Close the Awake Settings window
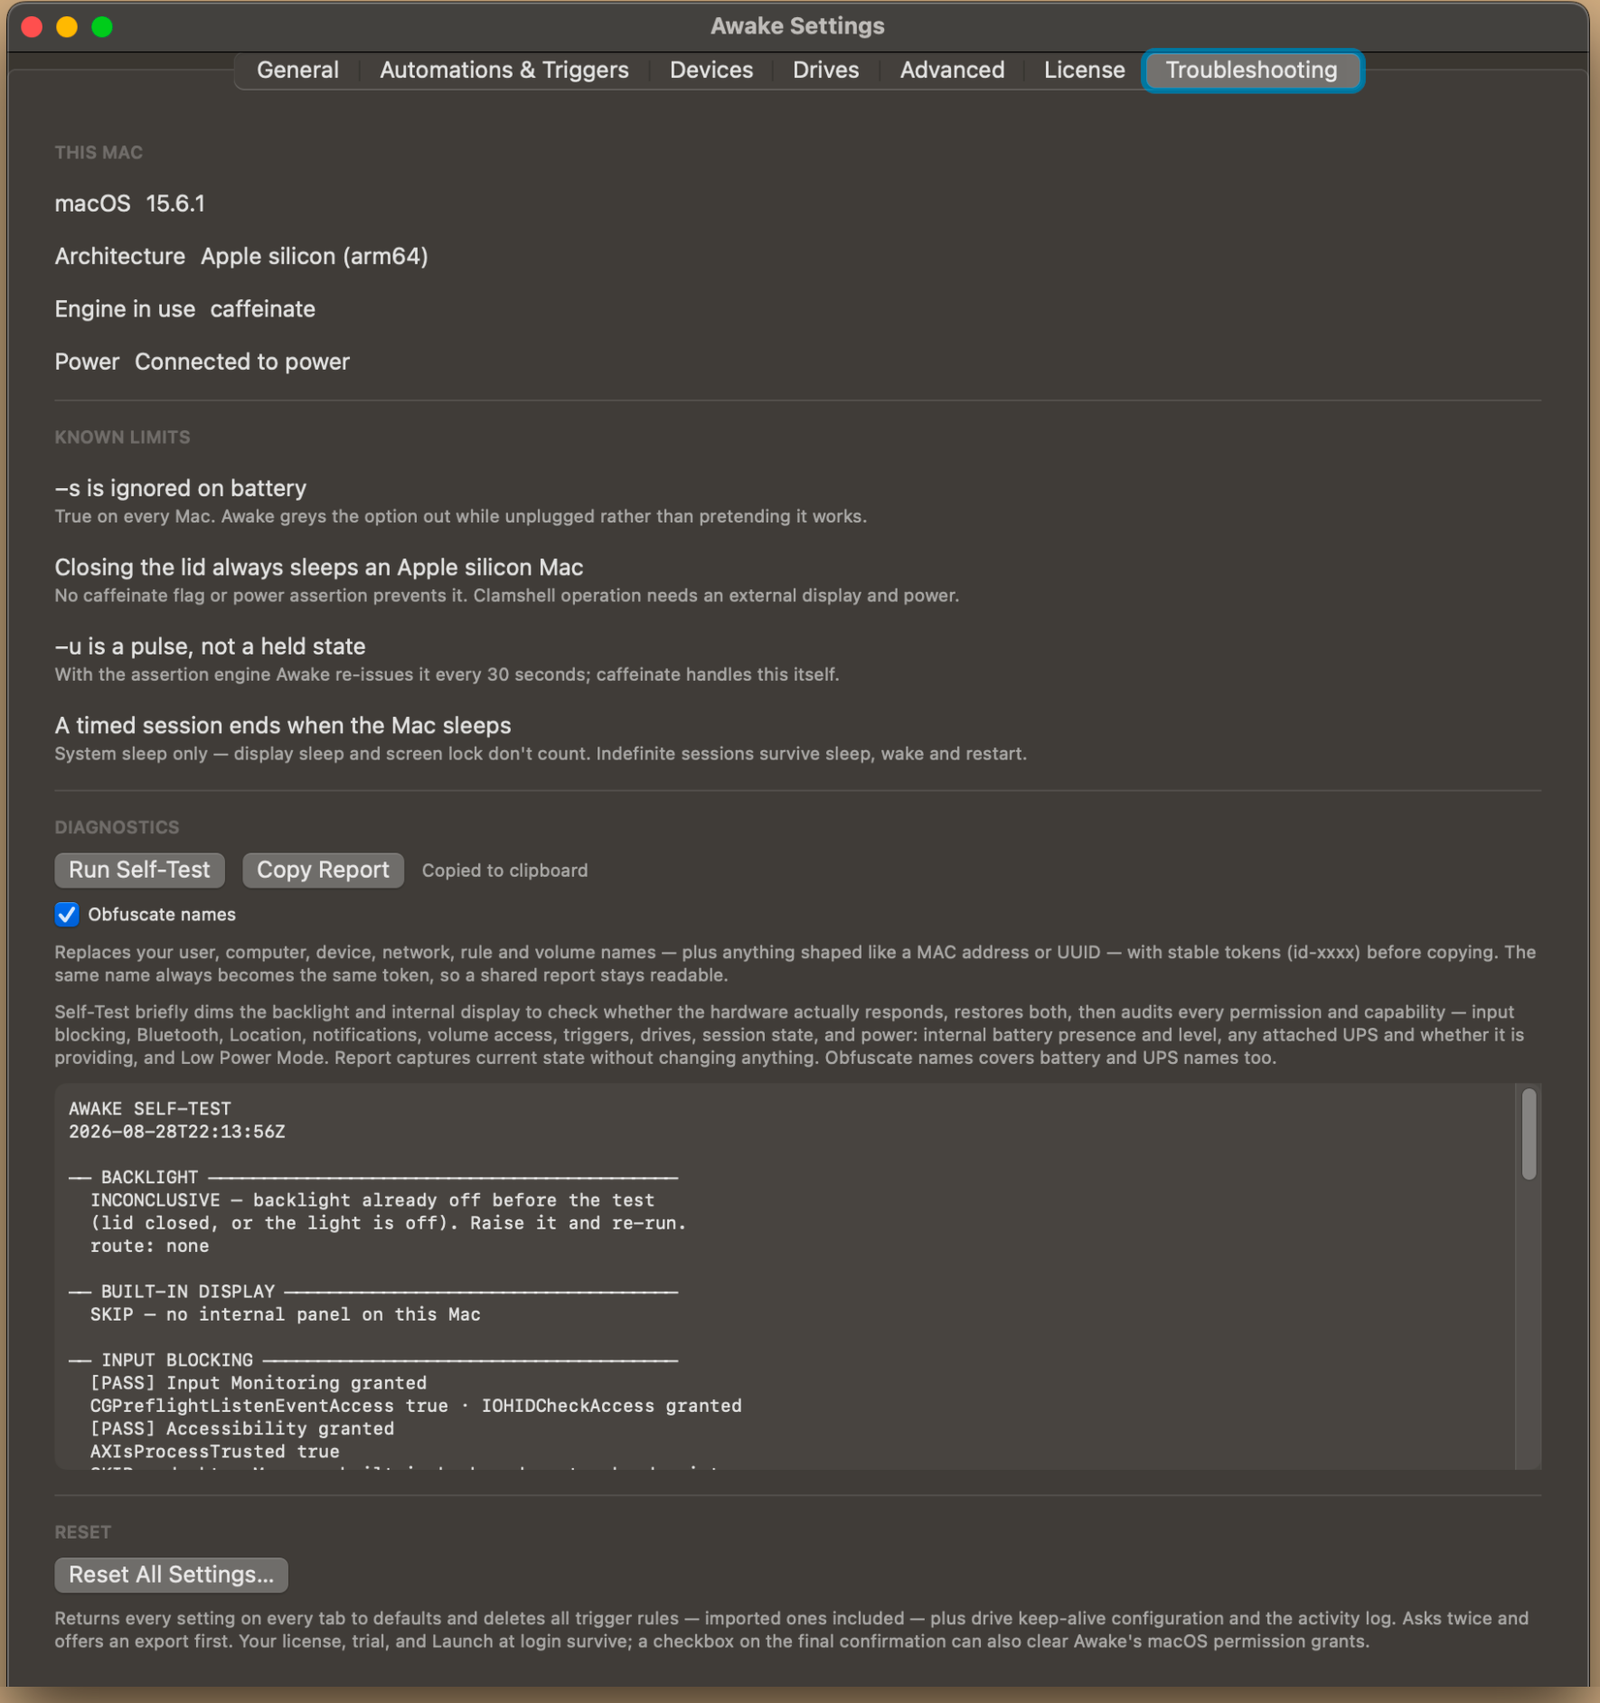This screenshot has height=1703, width=1600. point(32,27)
